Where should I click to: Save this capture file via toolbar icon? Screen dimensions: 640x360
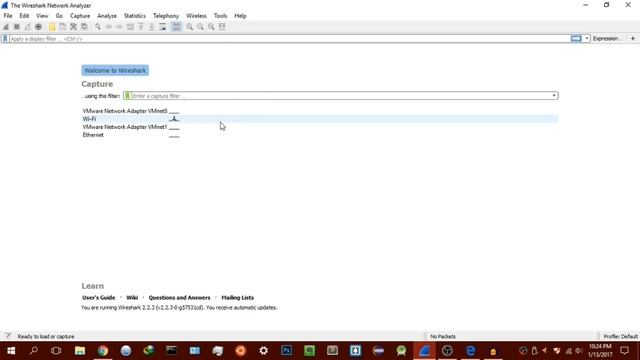[62, 27]
